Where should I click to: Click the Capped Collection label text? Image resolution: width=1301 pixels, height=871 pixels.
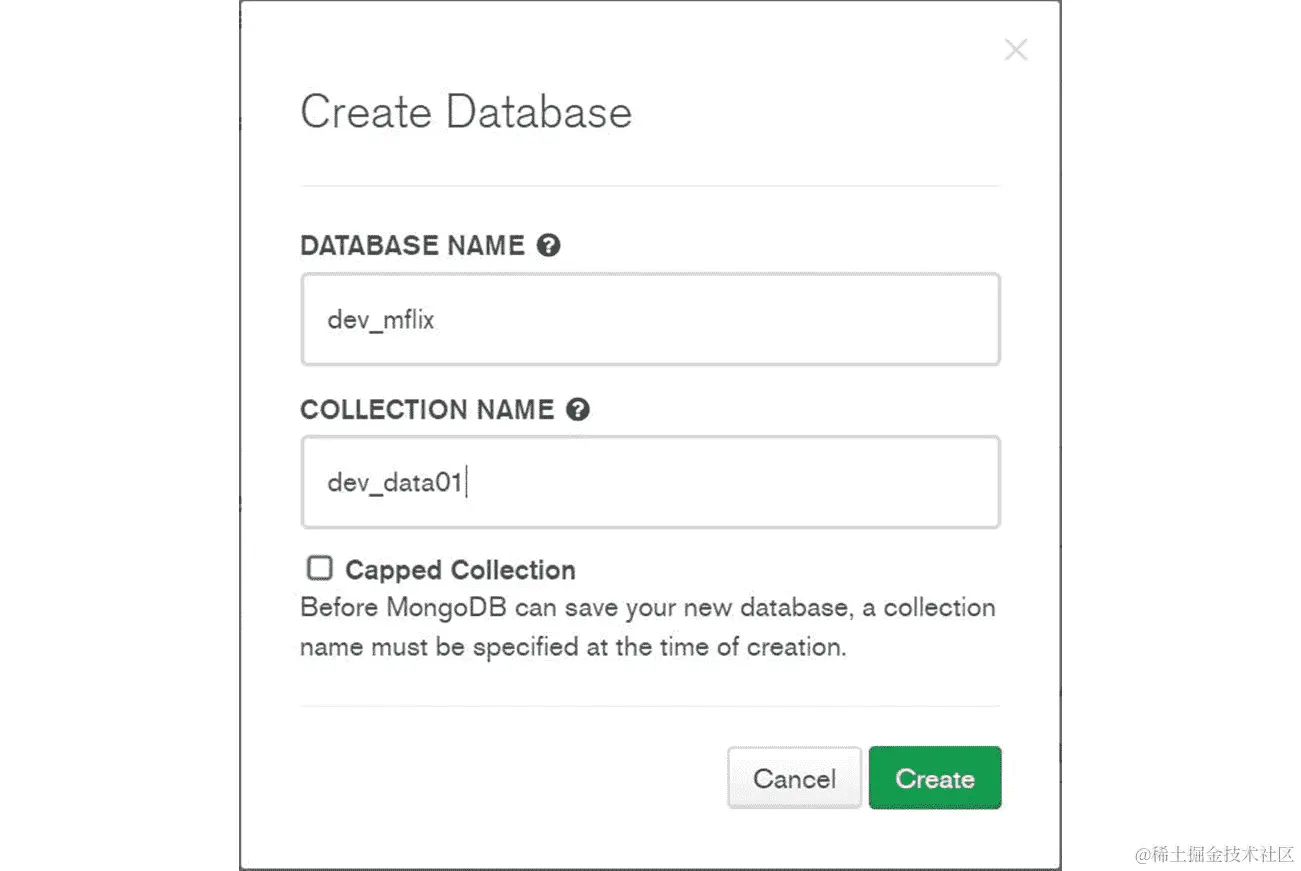460,570
